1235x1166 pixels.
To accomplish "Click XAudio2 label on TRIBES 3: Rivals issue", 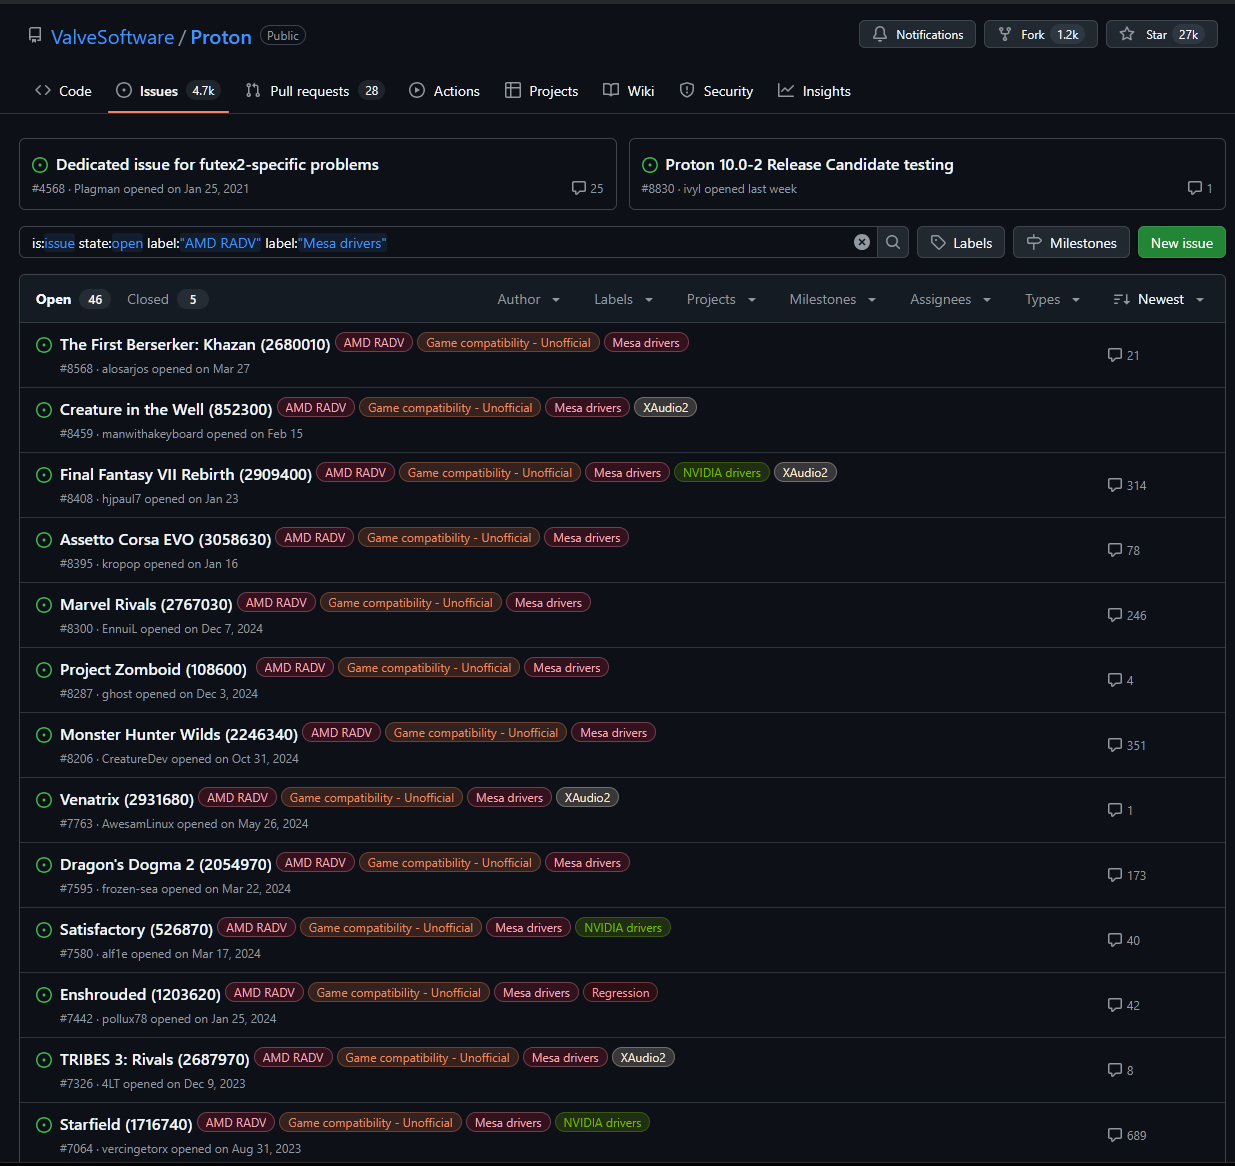I will tap(643, 1058).
